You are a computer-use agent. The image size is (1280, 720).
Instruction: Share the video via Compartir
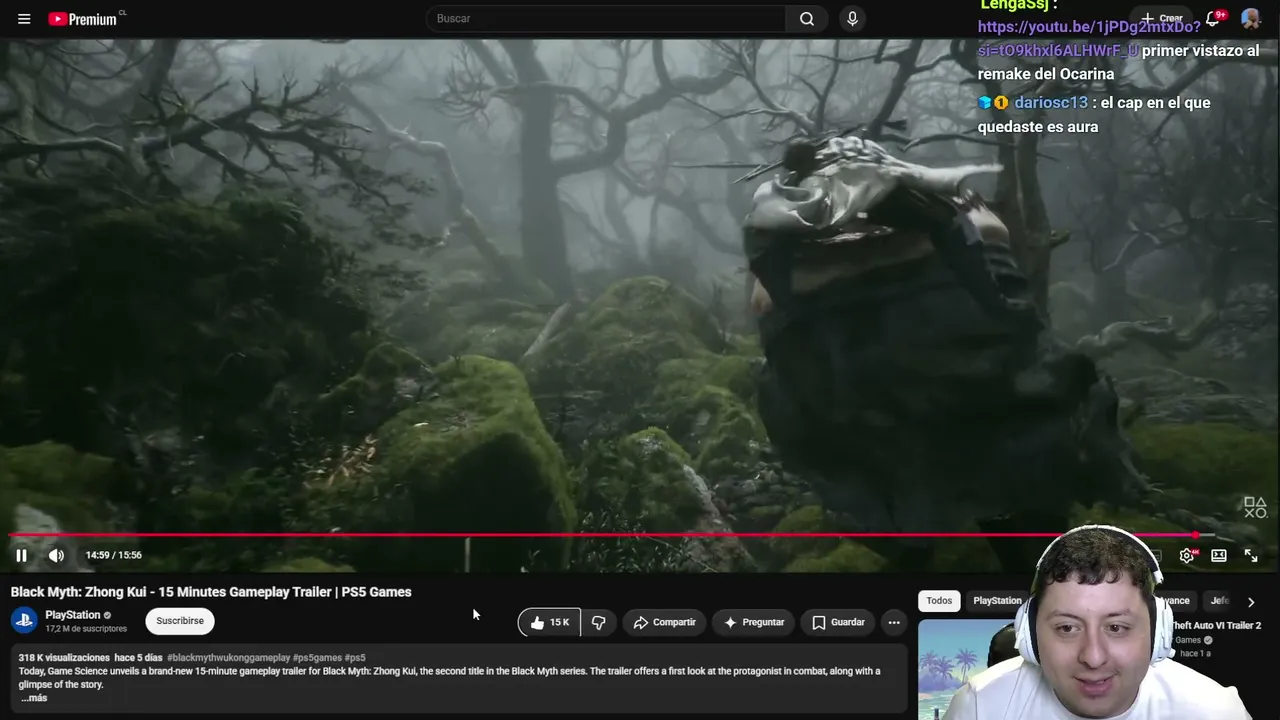[664, 622]
